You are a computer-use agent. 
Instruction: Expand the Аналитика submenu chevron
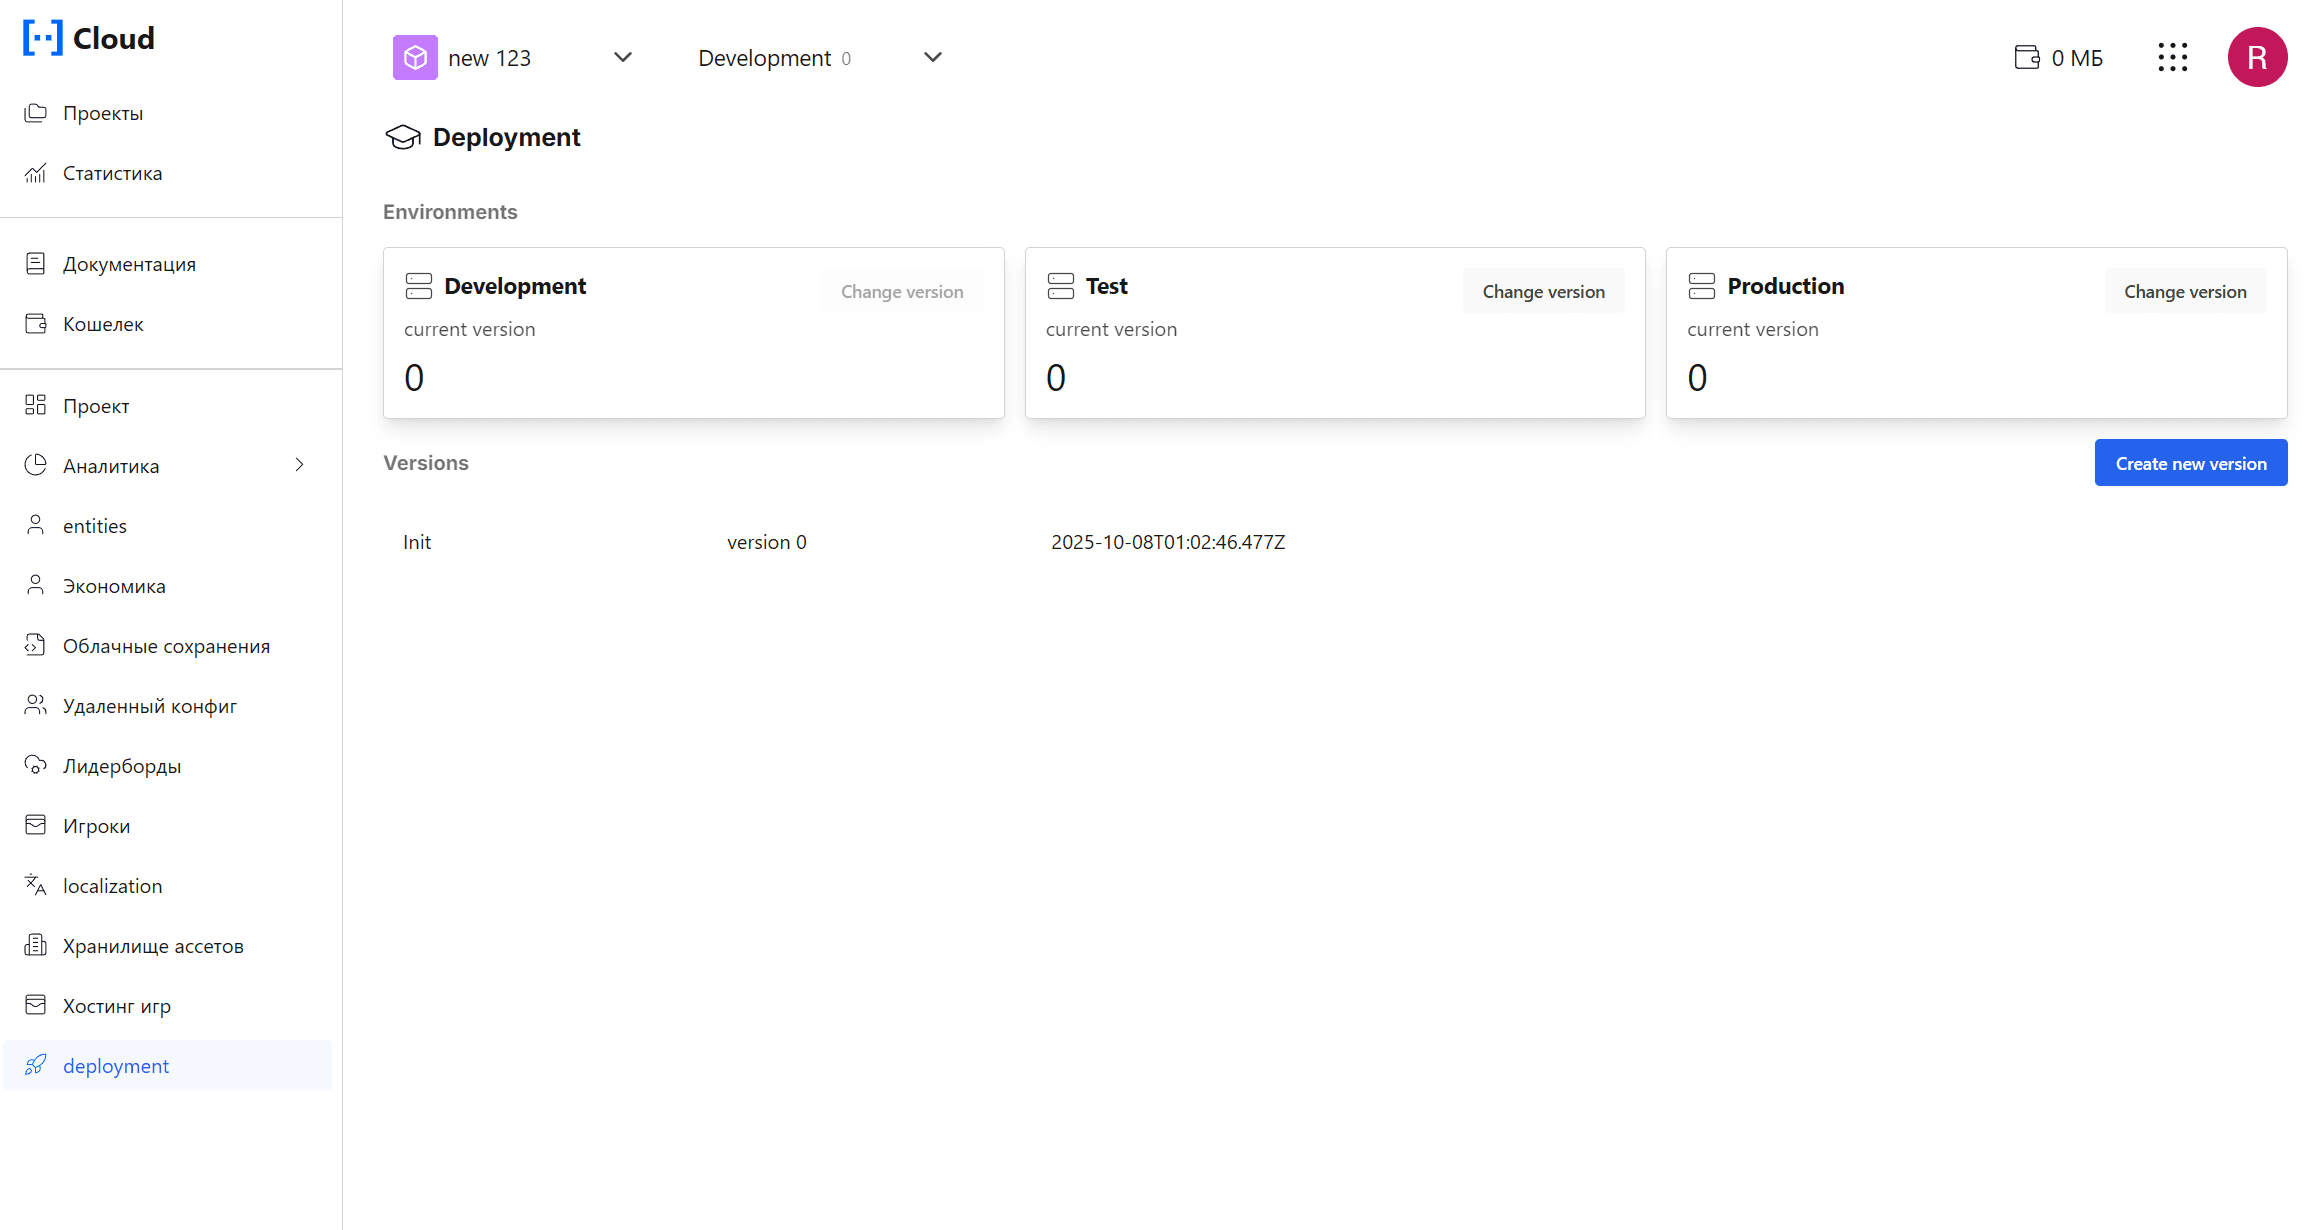click(299, 465)
